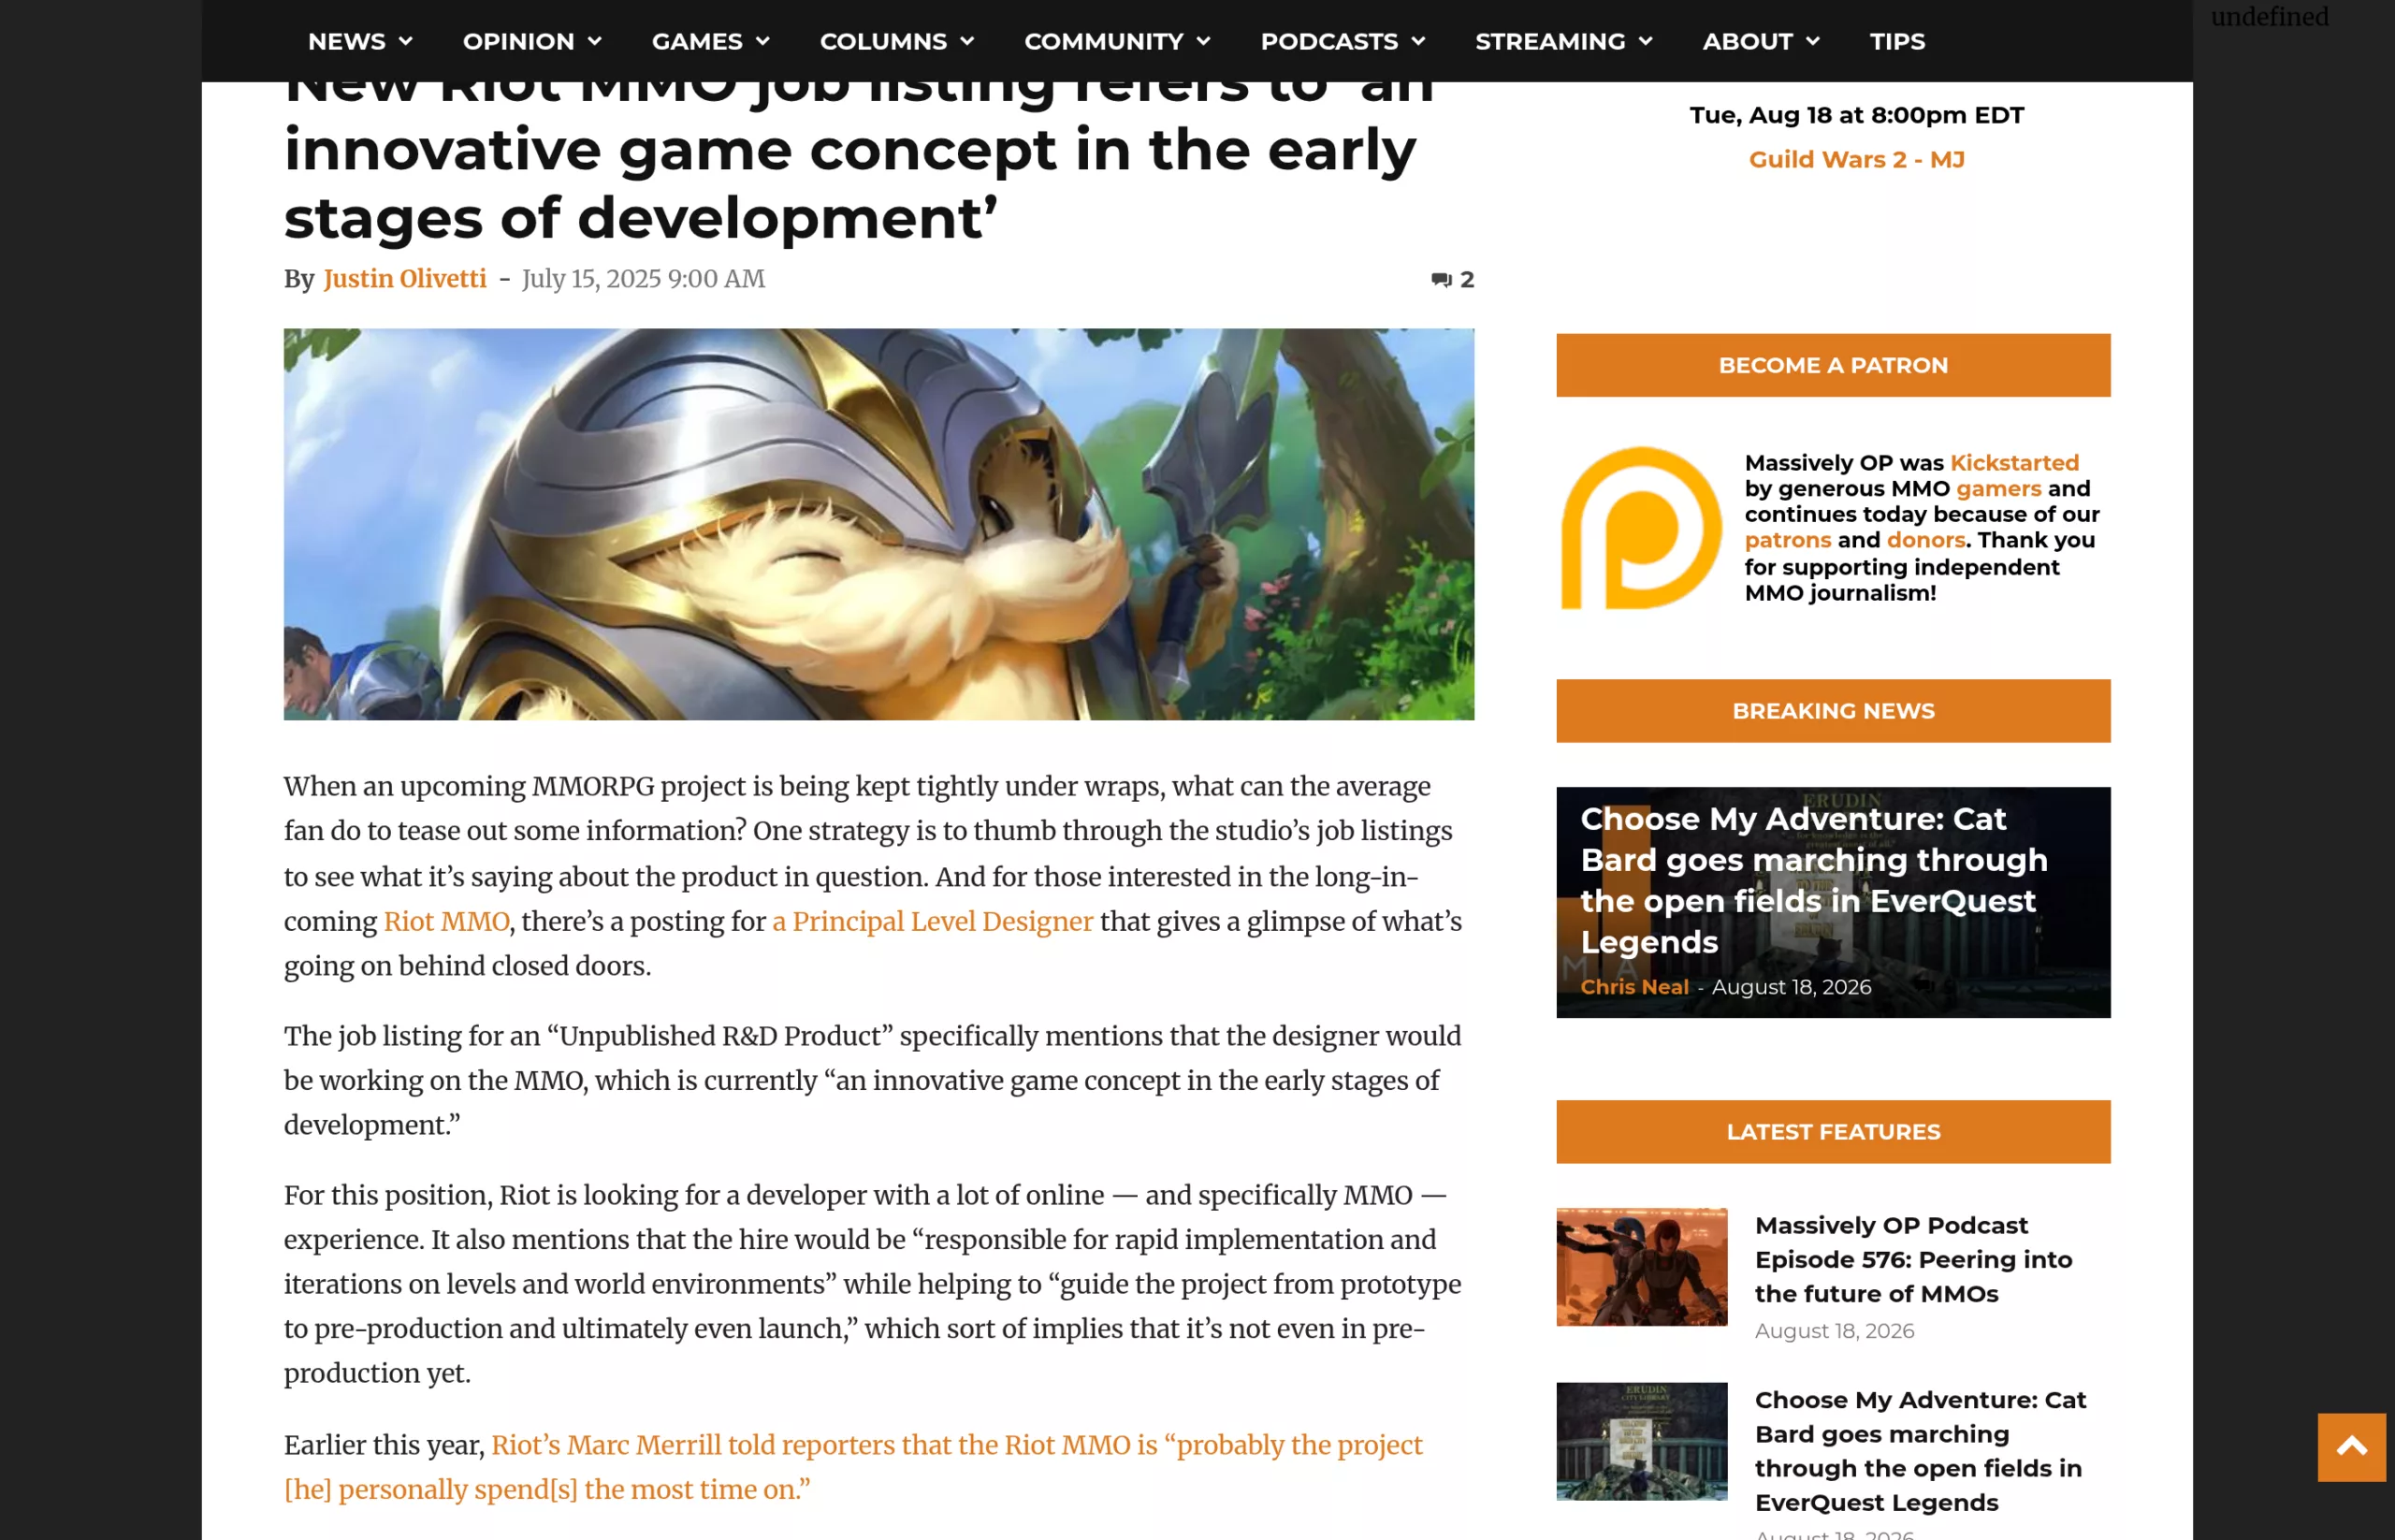Expand the COMMUNITY menu chevron

click(1203, 41)
